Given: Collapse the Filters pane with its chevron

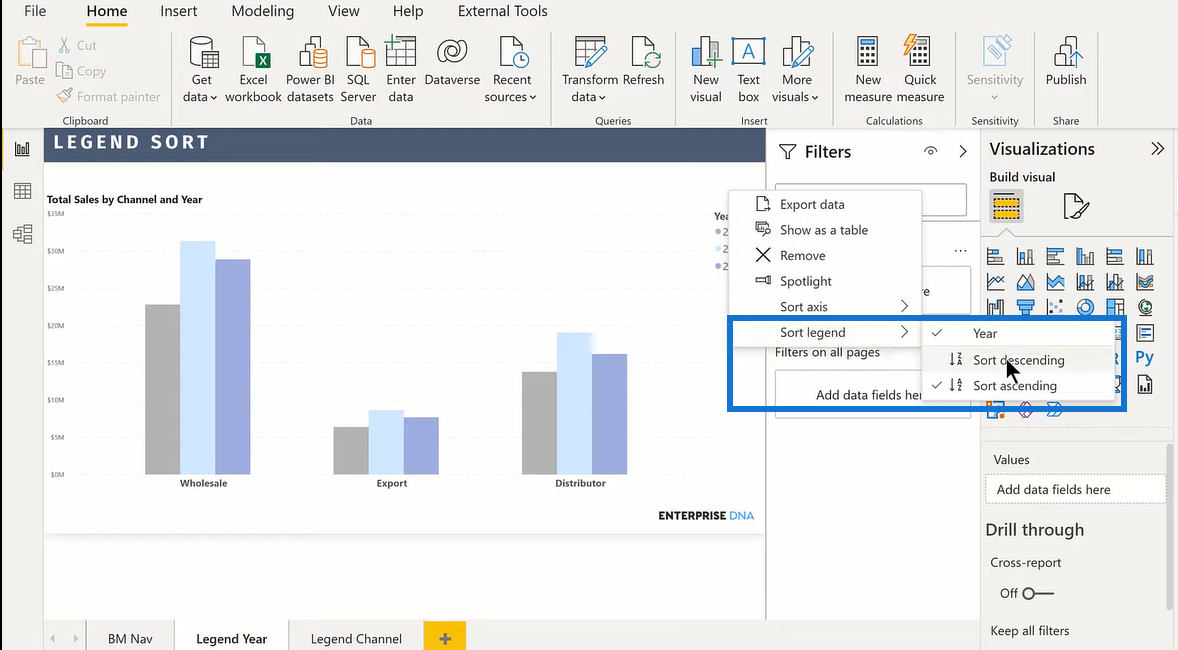Looking at the screenshot, I should [963, 151].
